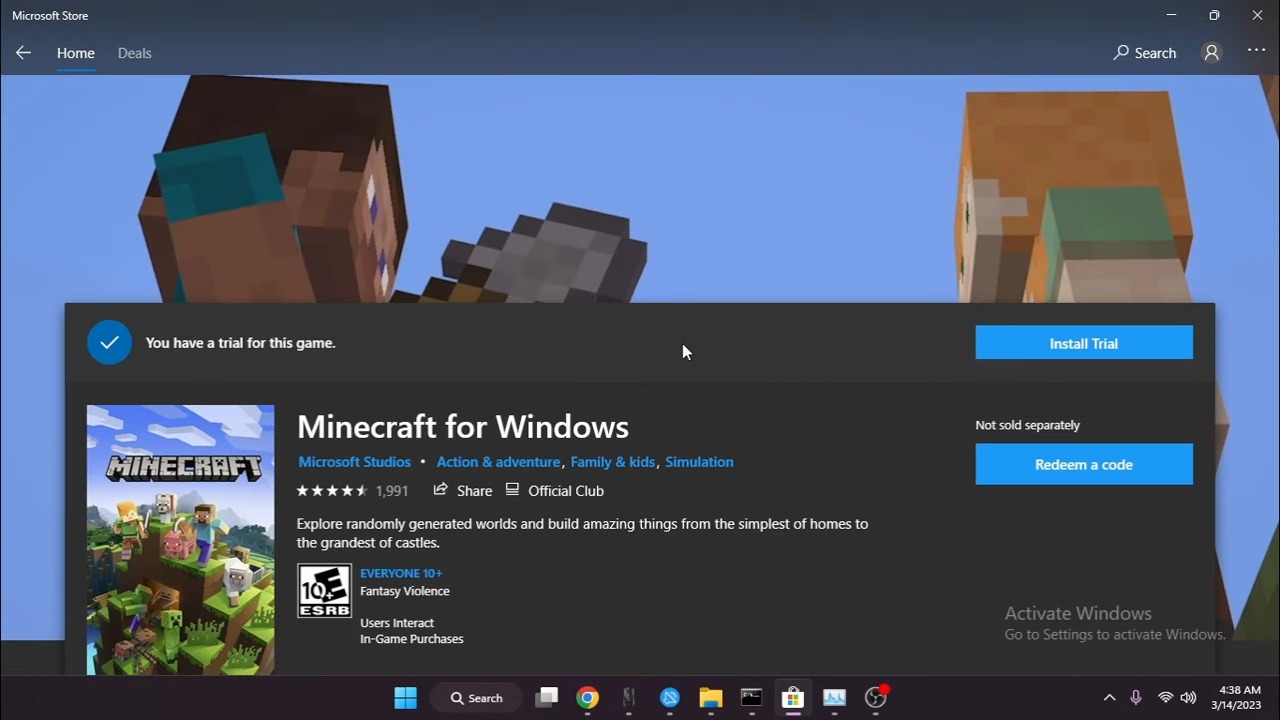Click the game description about randomly generated worlds
Image resolution: width=1280 pixels, height=720 pixels.
582,533
